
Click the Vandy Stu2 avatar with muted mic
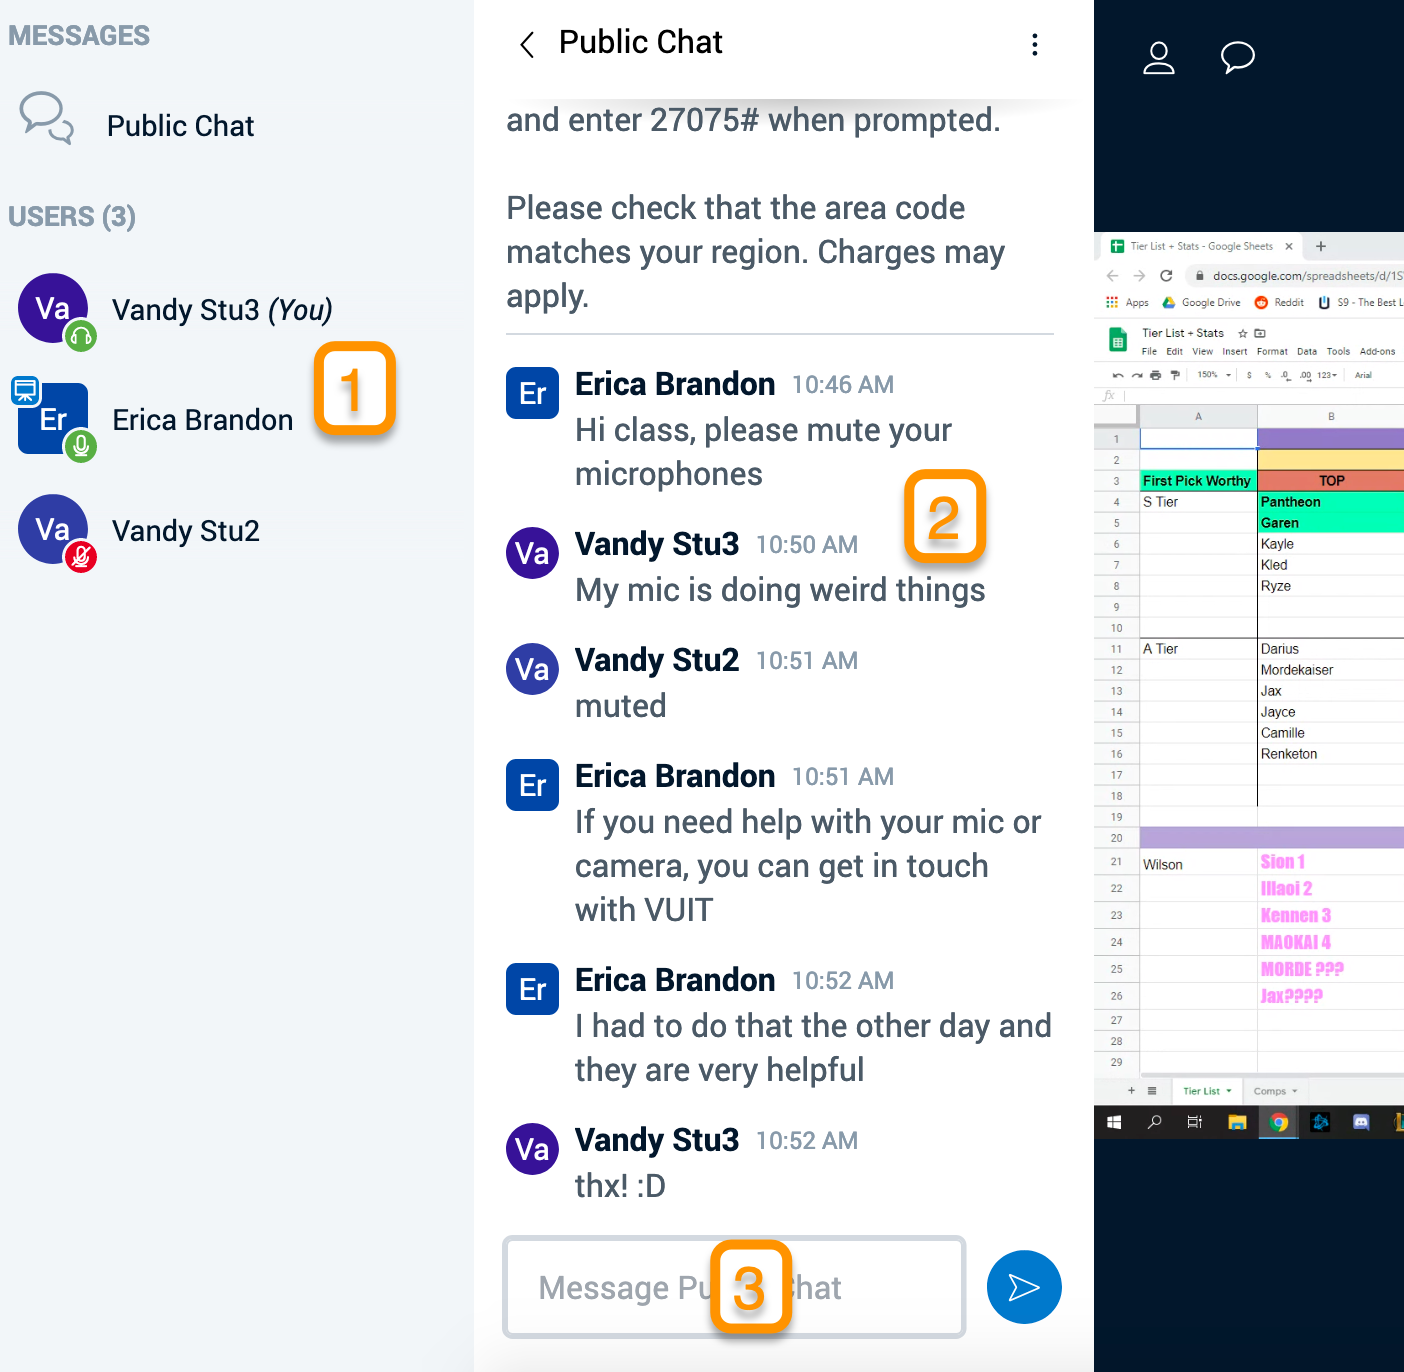54,531
